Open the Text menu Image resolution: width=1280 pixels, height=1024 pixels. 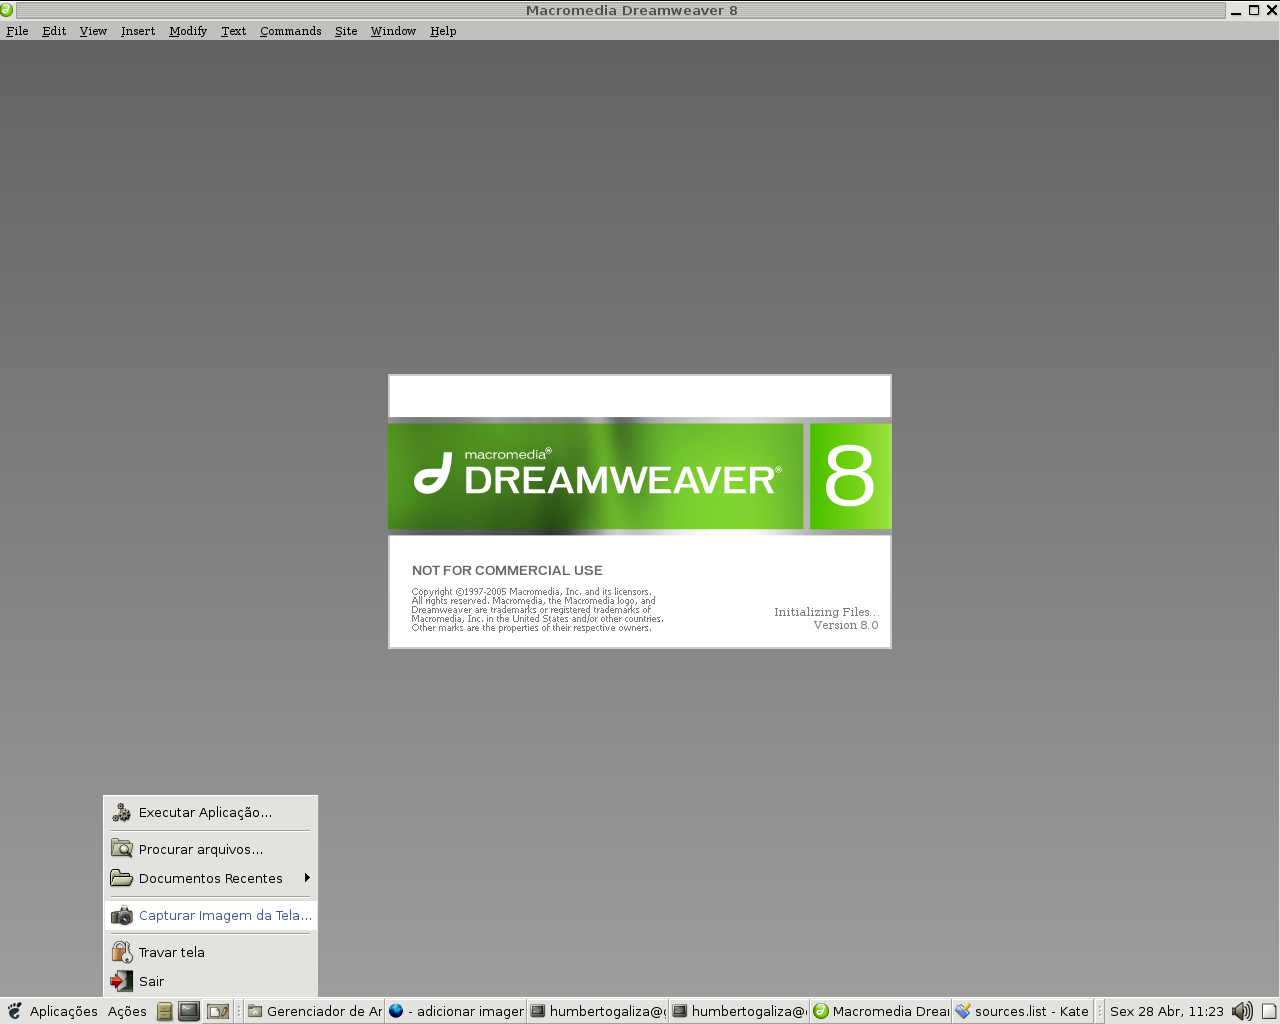(233, 31)
